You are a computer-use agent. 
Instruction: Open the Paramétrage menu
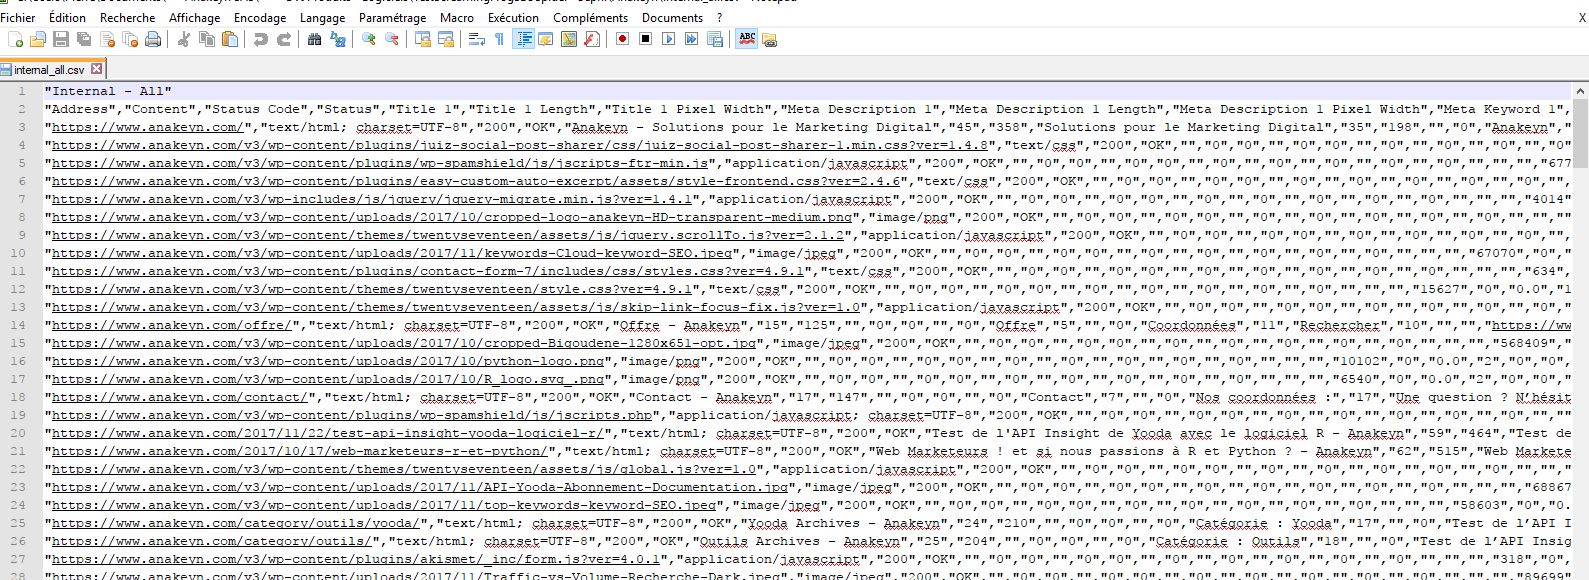(392, 17)
